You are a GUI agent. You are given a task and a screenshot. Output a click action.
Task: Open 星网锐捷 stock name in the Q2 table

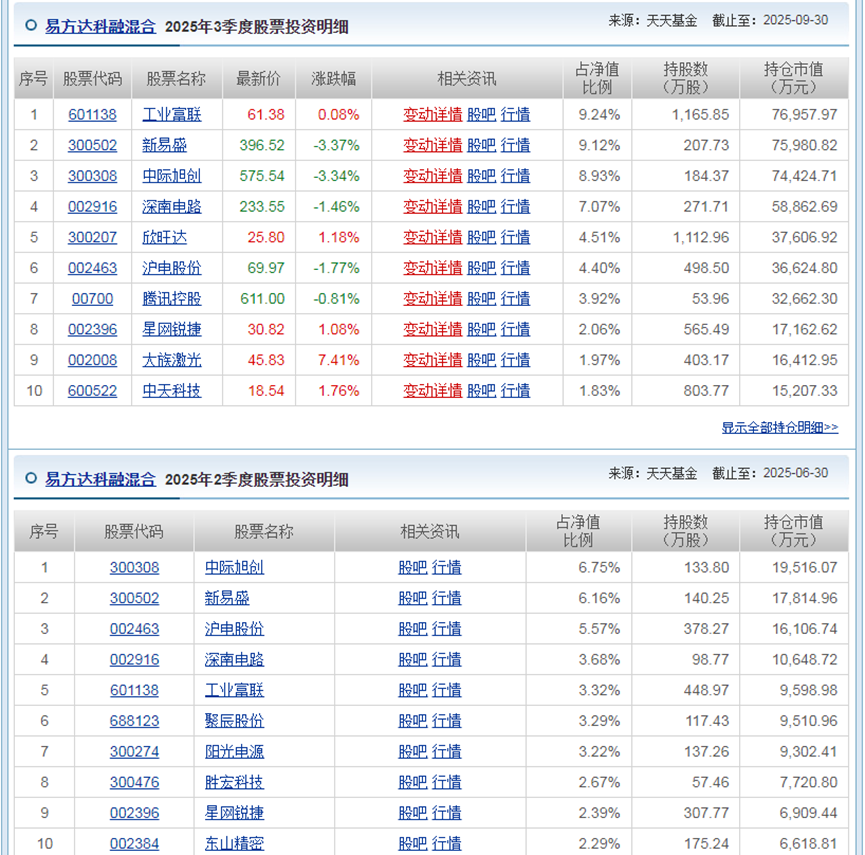234,813
